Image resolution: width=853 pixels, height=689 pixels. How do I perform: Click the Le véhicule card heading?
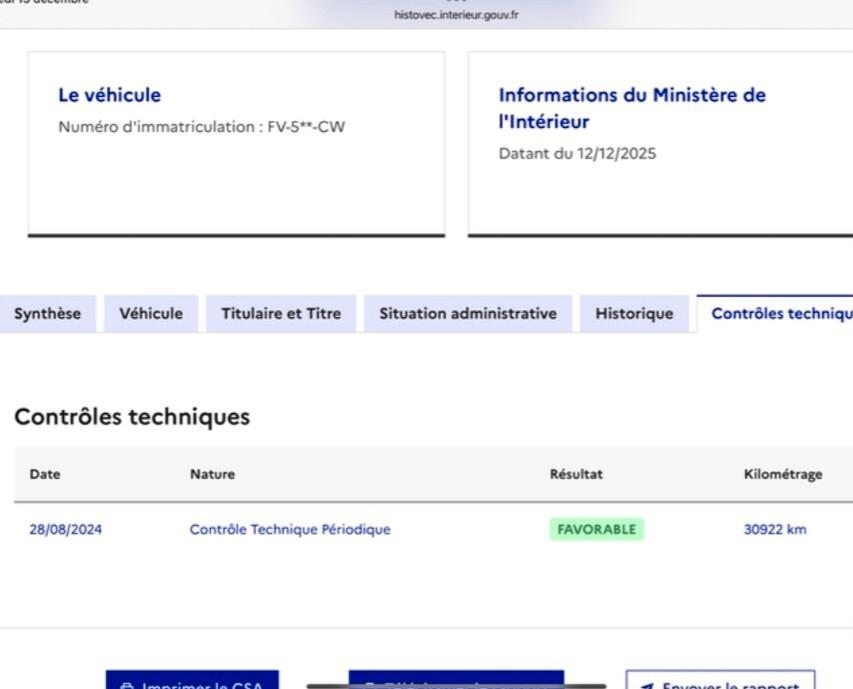[110, 95]
